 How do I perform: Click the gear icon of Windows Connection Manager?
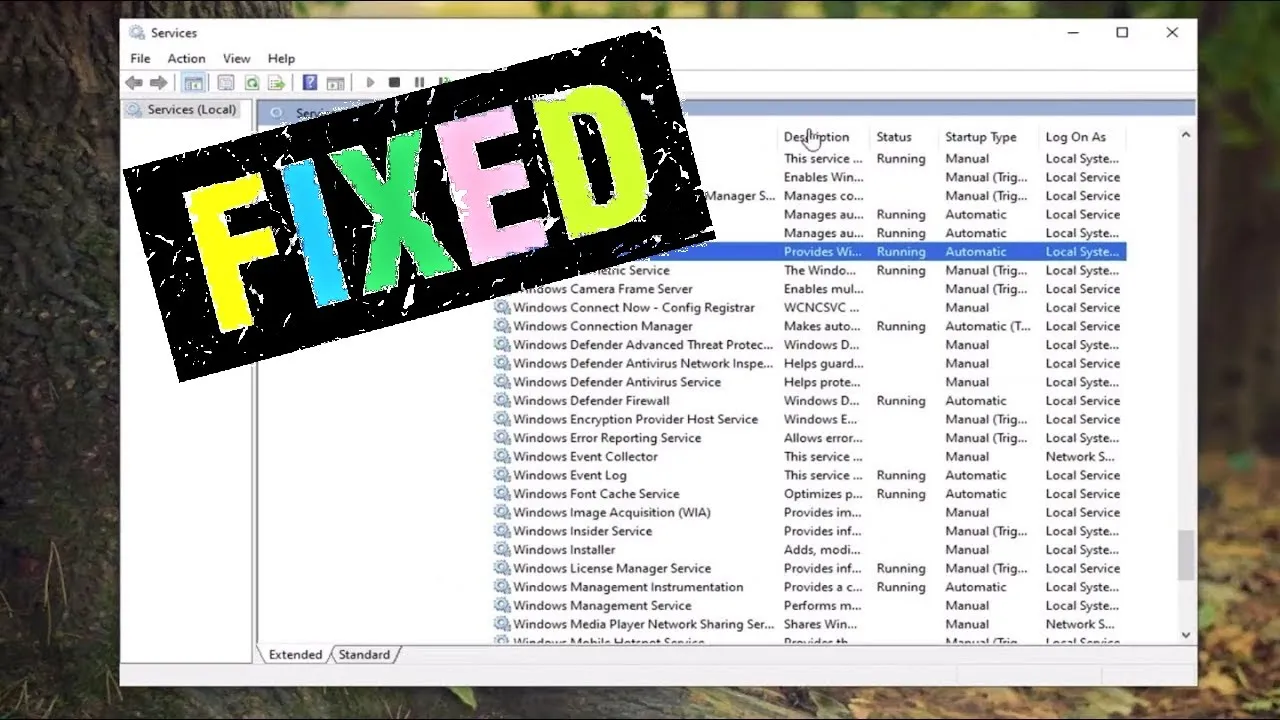pos(502,326)
